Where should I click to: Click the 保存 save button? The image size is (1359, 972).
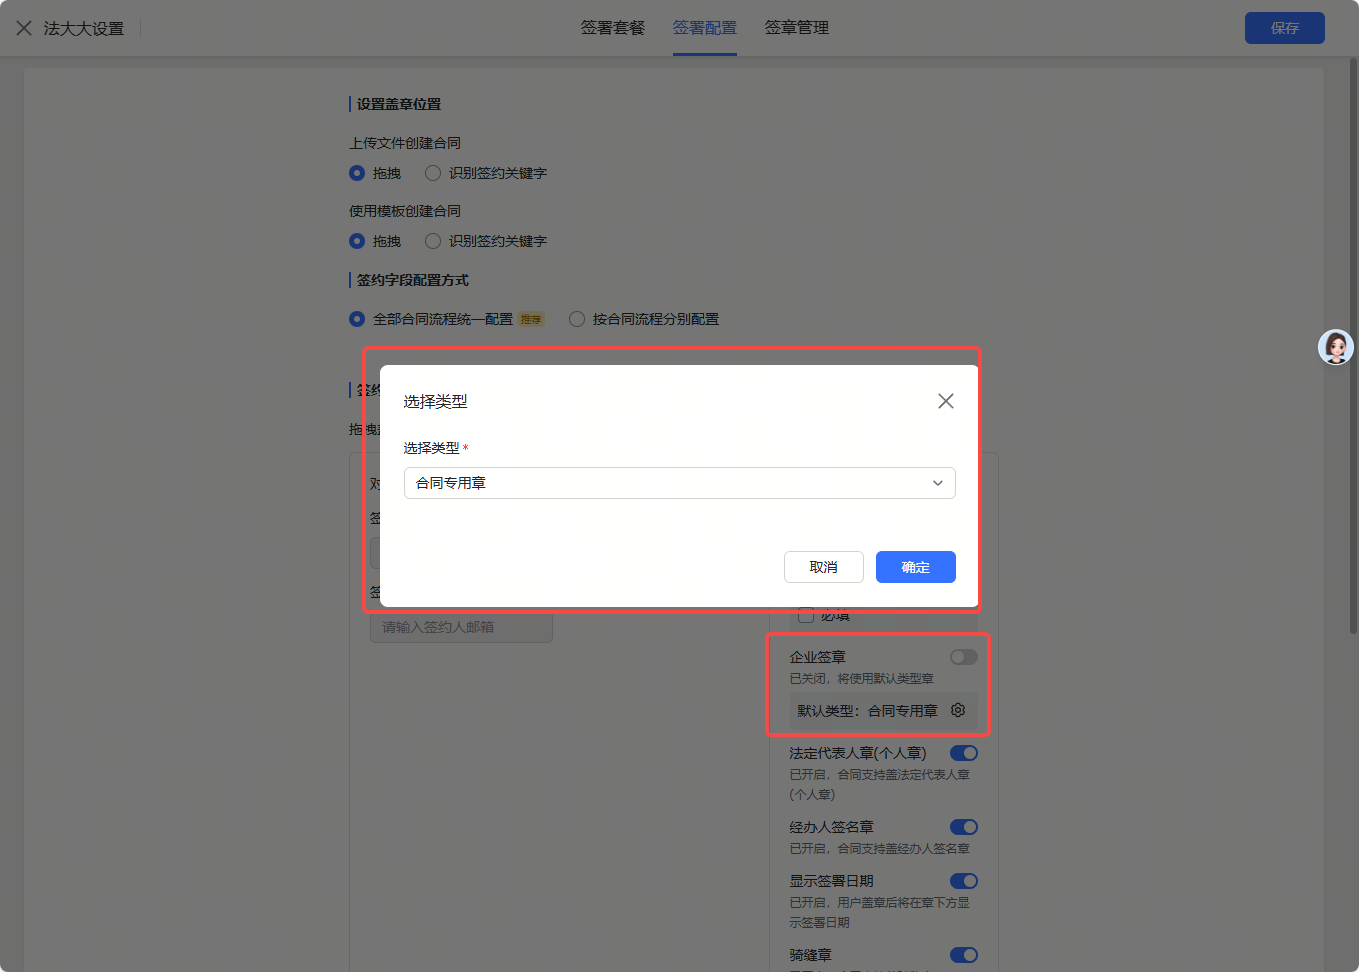(x=1284, y=28)
